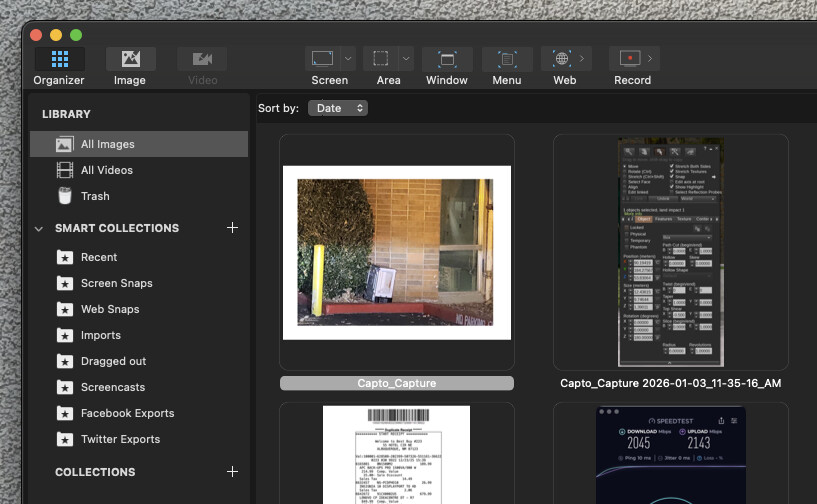
Task: Choose the Menu capture tool
Action: pyautogui.click(x=506, y=59)
